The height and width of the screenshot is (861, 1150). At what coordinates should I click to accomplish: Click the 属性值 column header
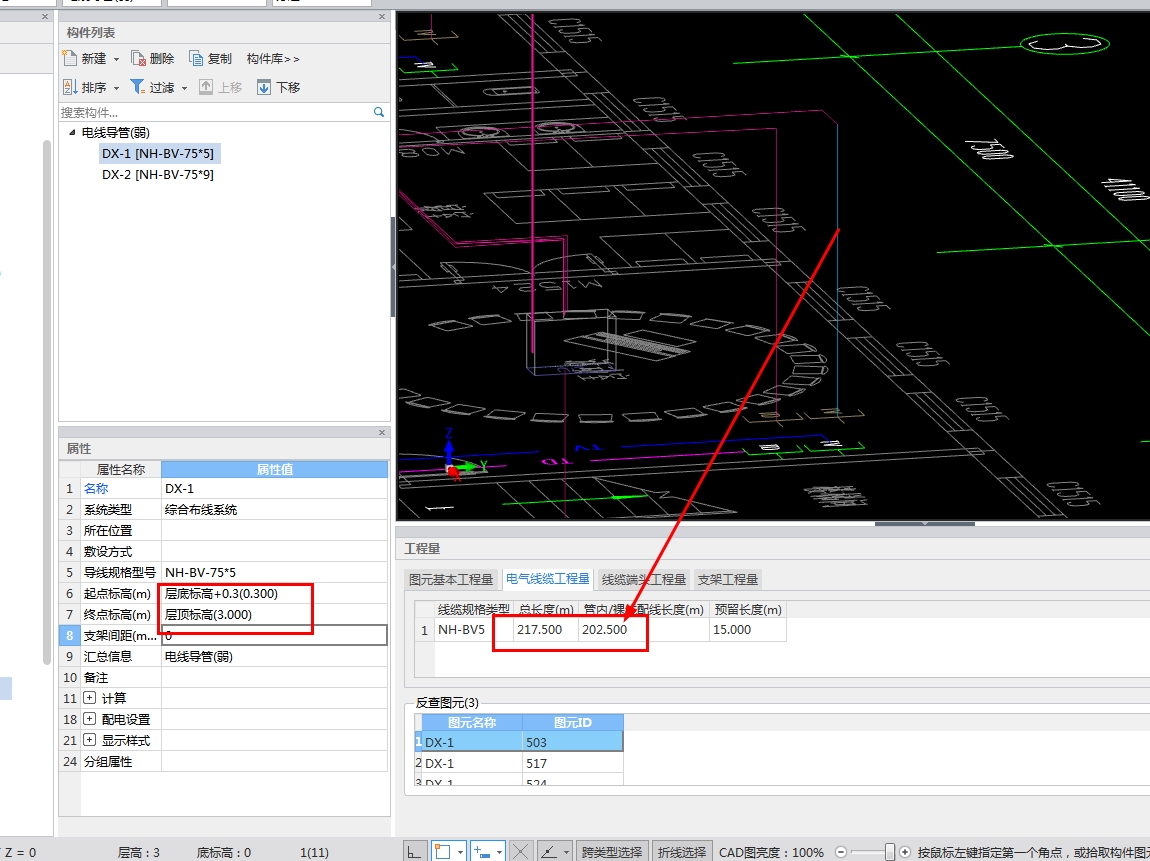(274, 469)
